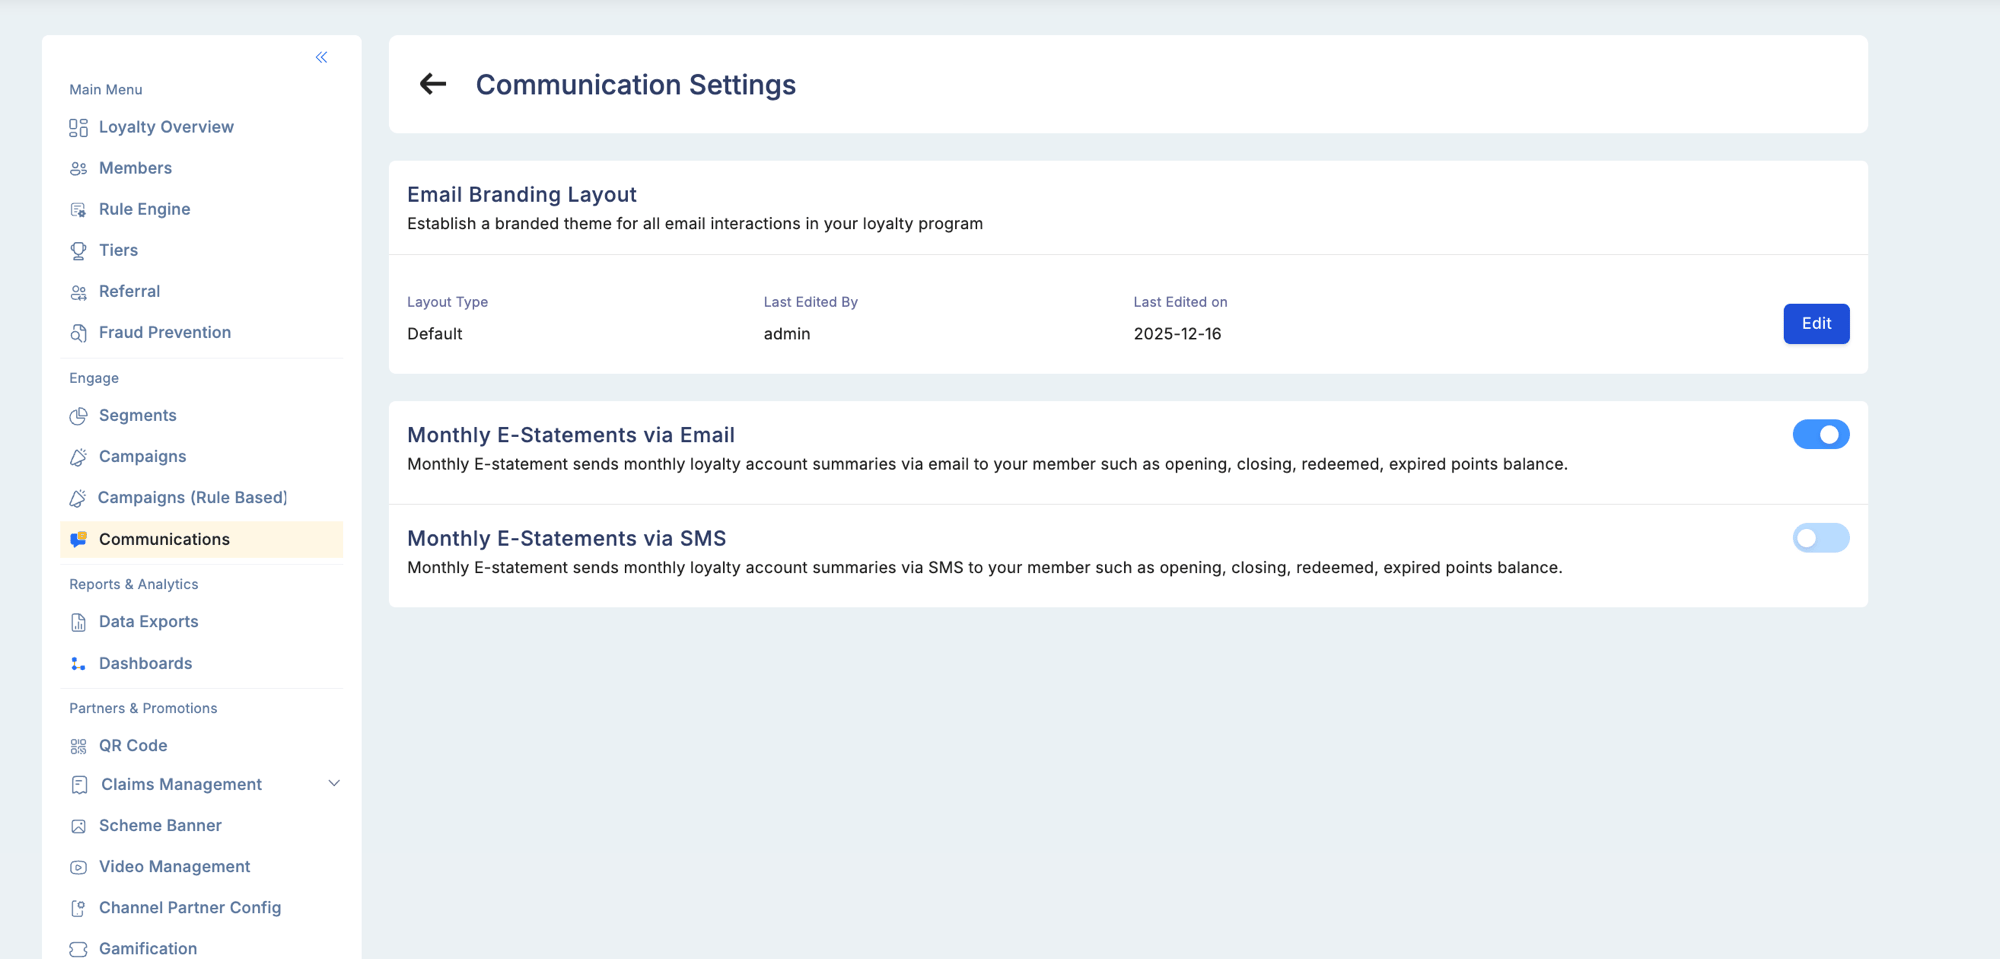Click the Scheme Banner image icon

point(78,826)
